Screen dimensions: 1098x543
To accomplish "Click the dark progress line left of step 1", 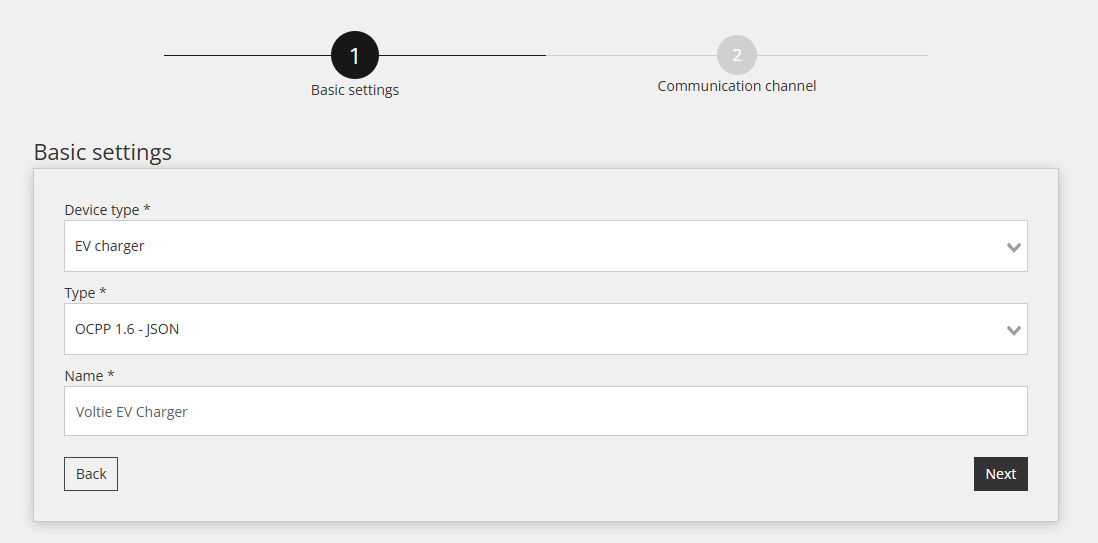I will pyautogui.click(x=247, y=55).
